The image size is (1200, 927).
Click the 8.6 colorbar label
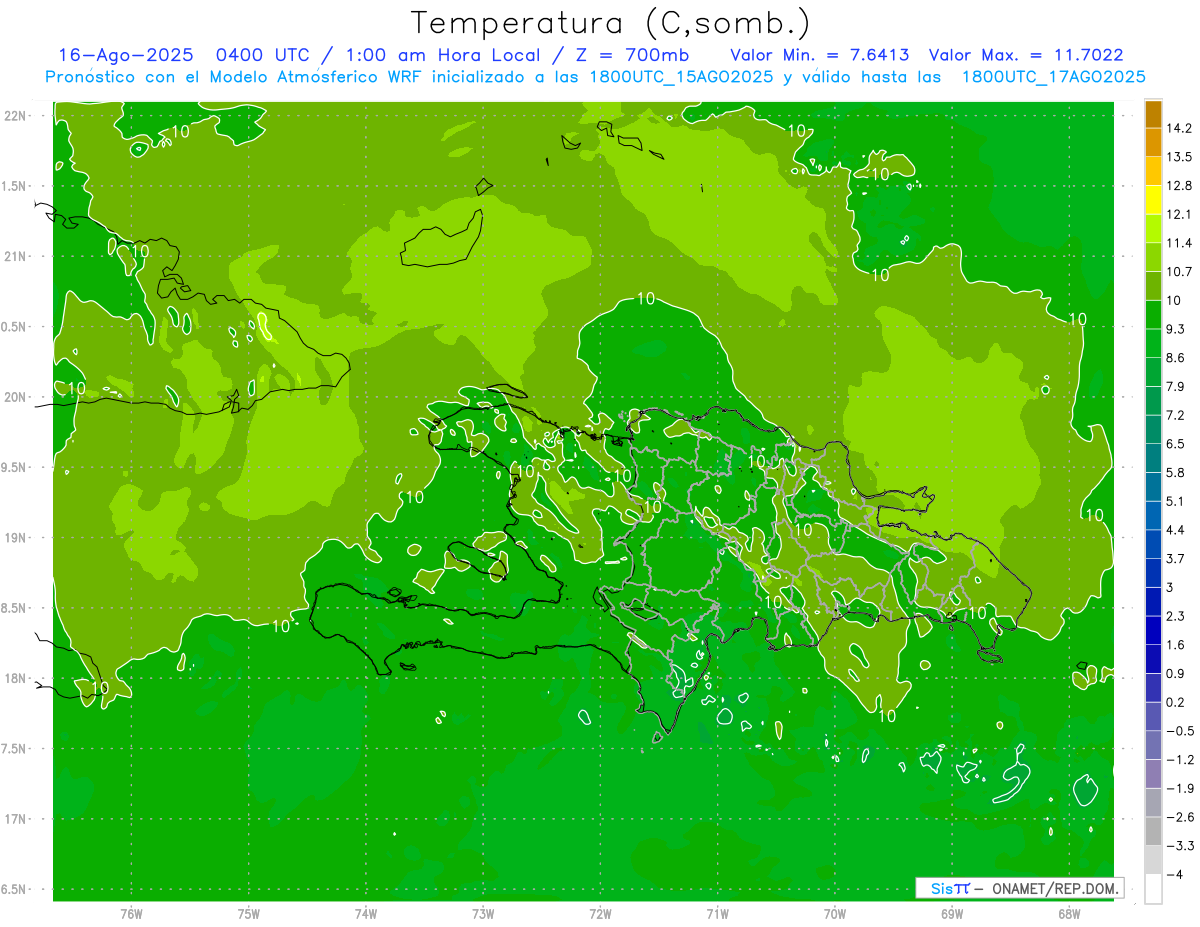coord(1176,358)
